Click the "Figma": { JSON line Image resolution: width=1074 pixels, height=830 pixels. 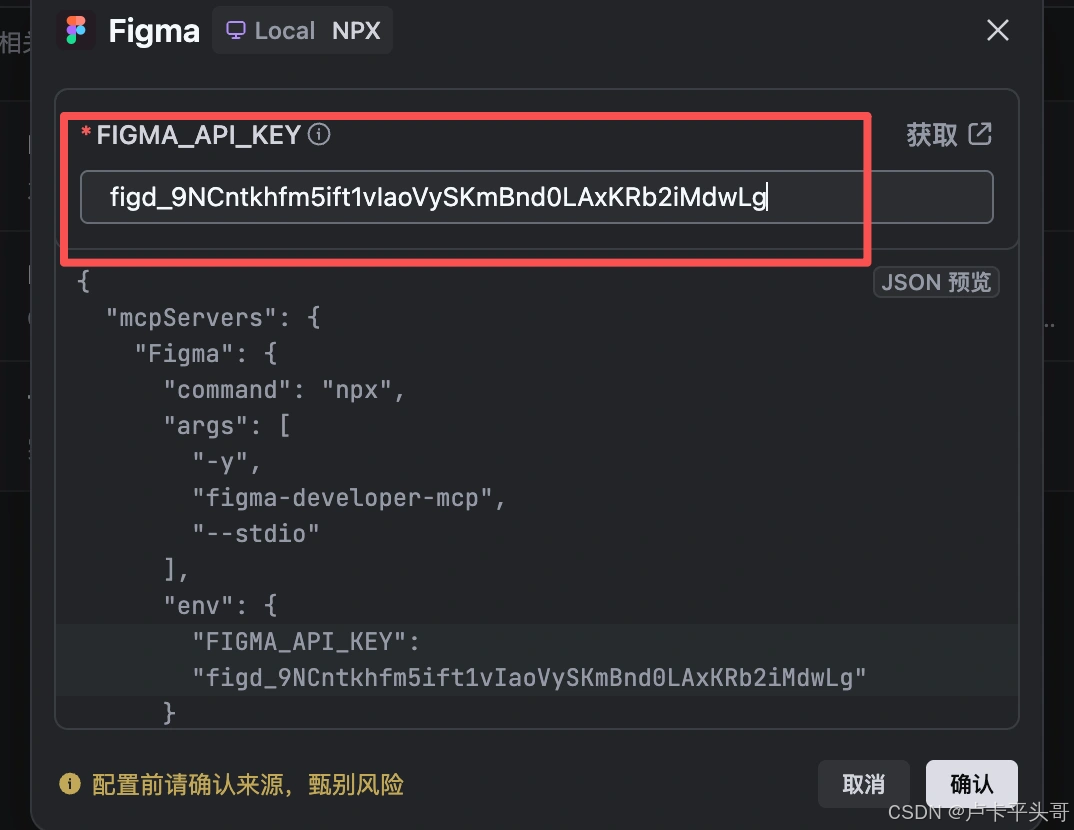point(205,353)
